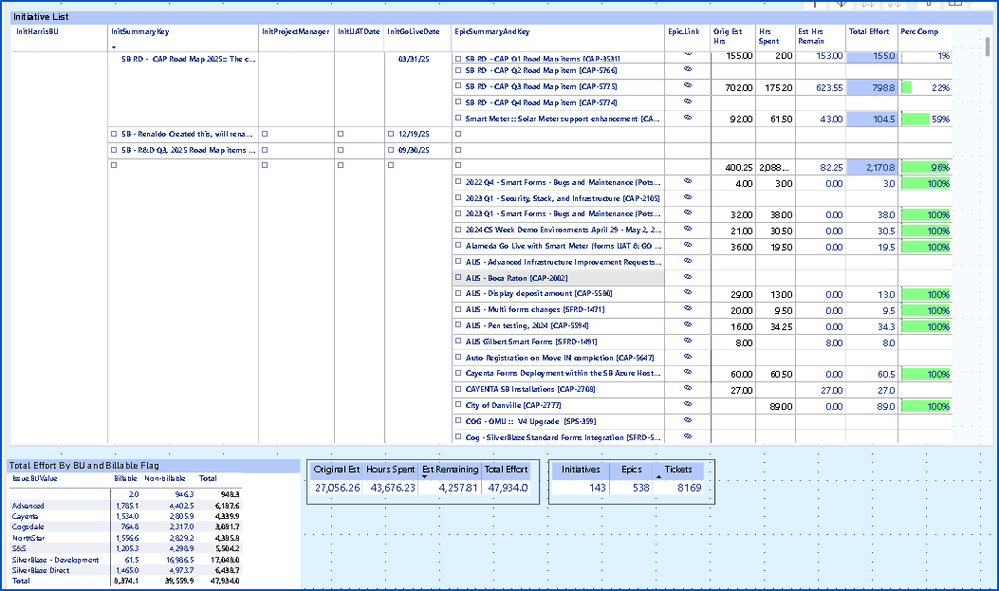
Task: Click link icon for Smart Meter Solar epic
Action: 687,118
